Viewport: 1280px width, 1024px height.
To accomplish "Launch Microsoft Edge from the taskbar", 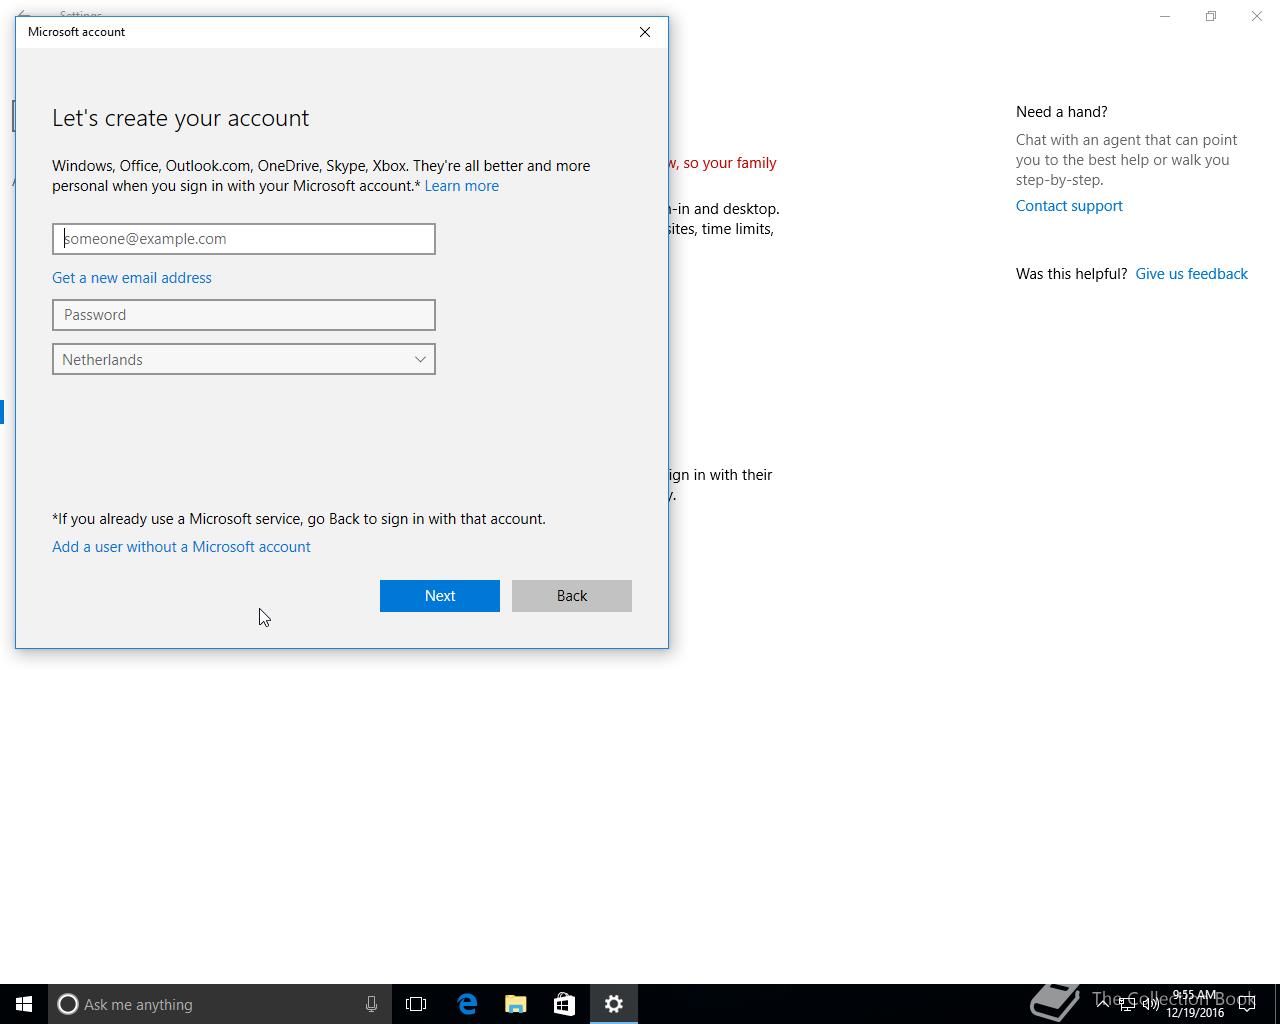I will pyautogui.click(x=466, y=1004).
